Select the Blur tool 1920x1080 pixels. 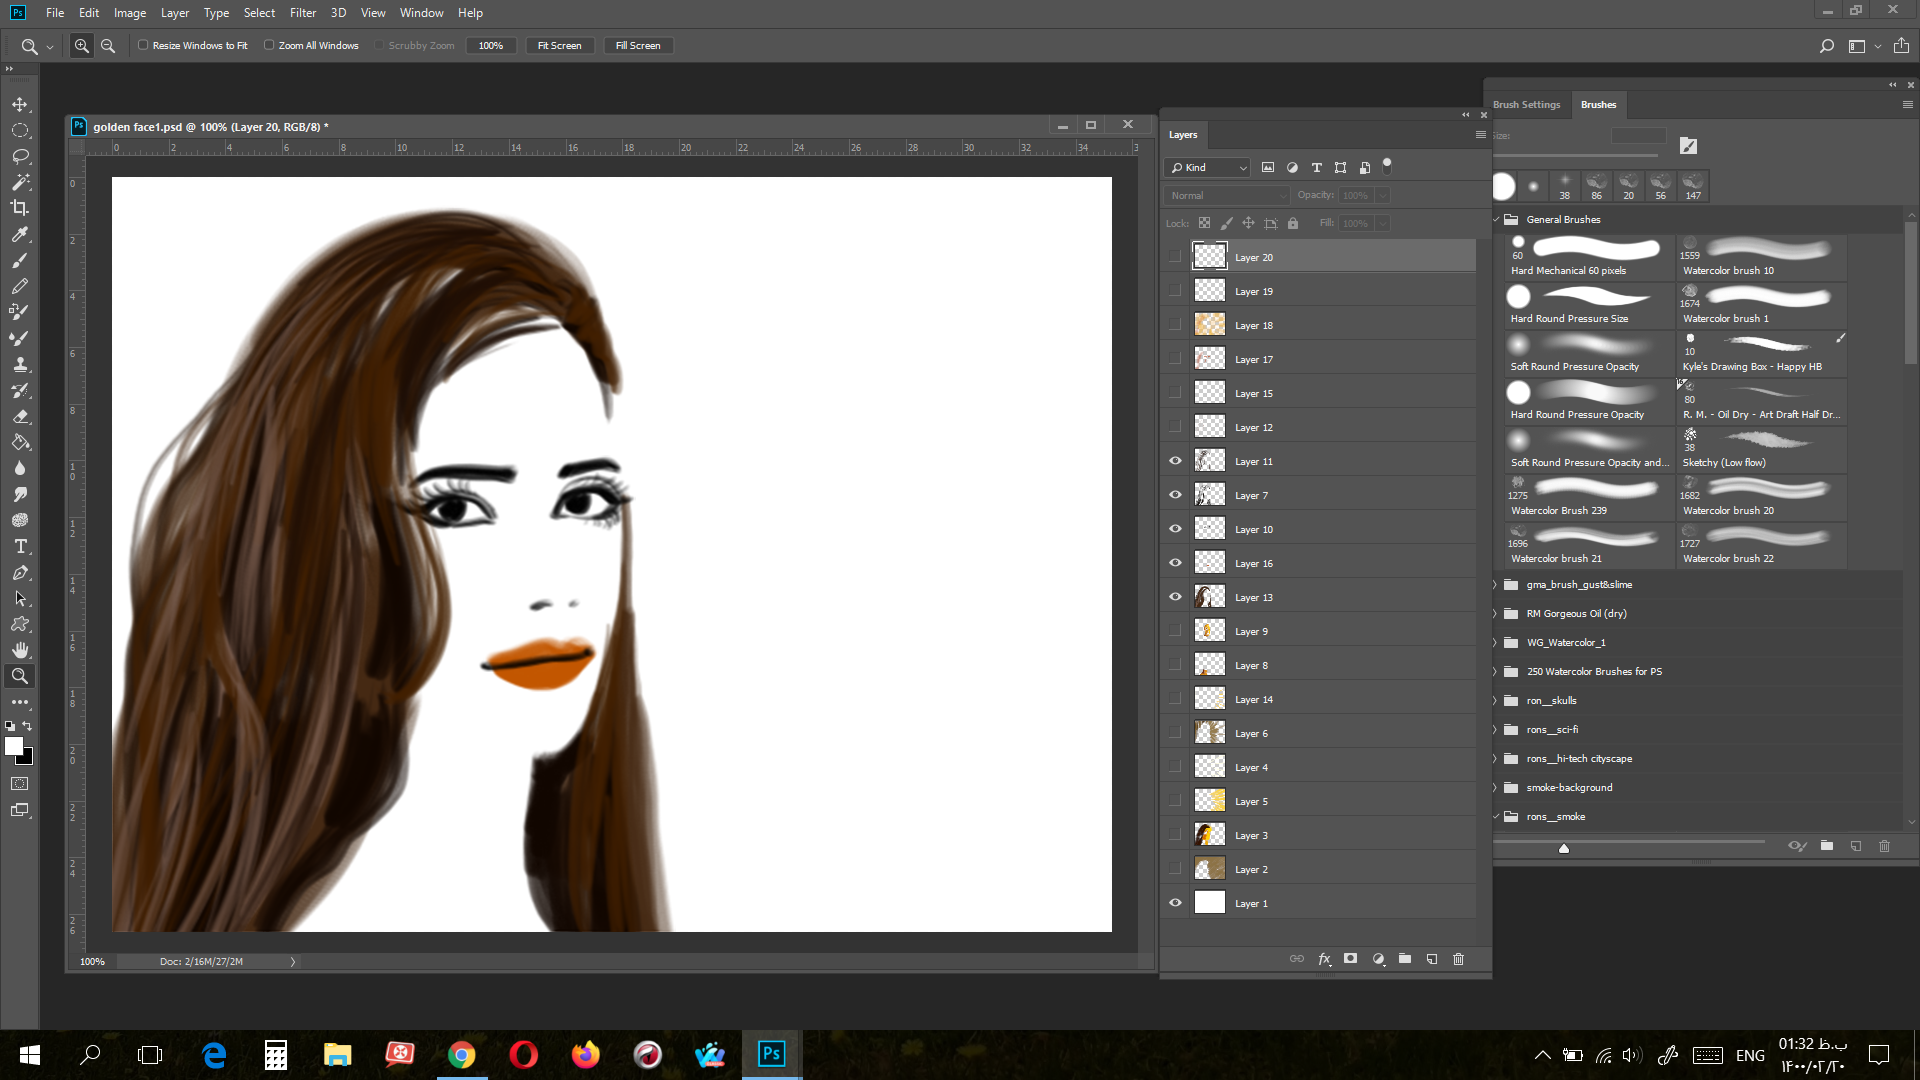[20, 468]
